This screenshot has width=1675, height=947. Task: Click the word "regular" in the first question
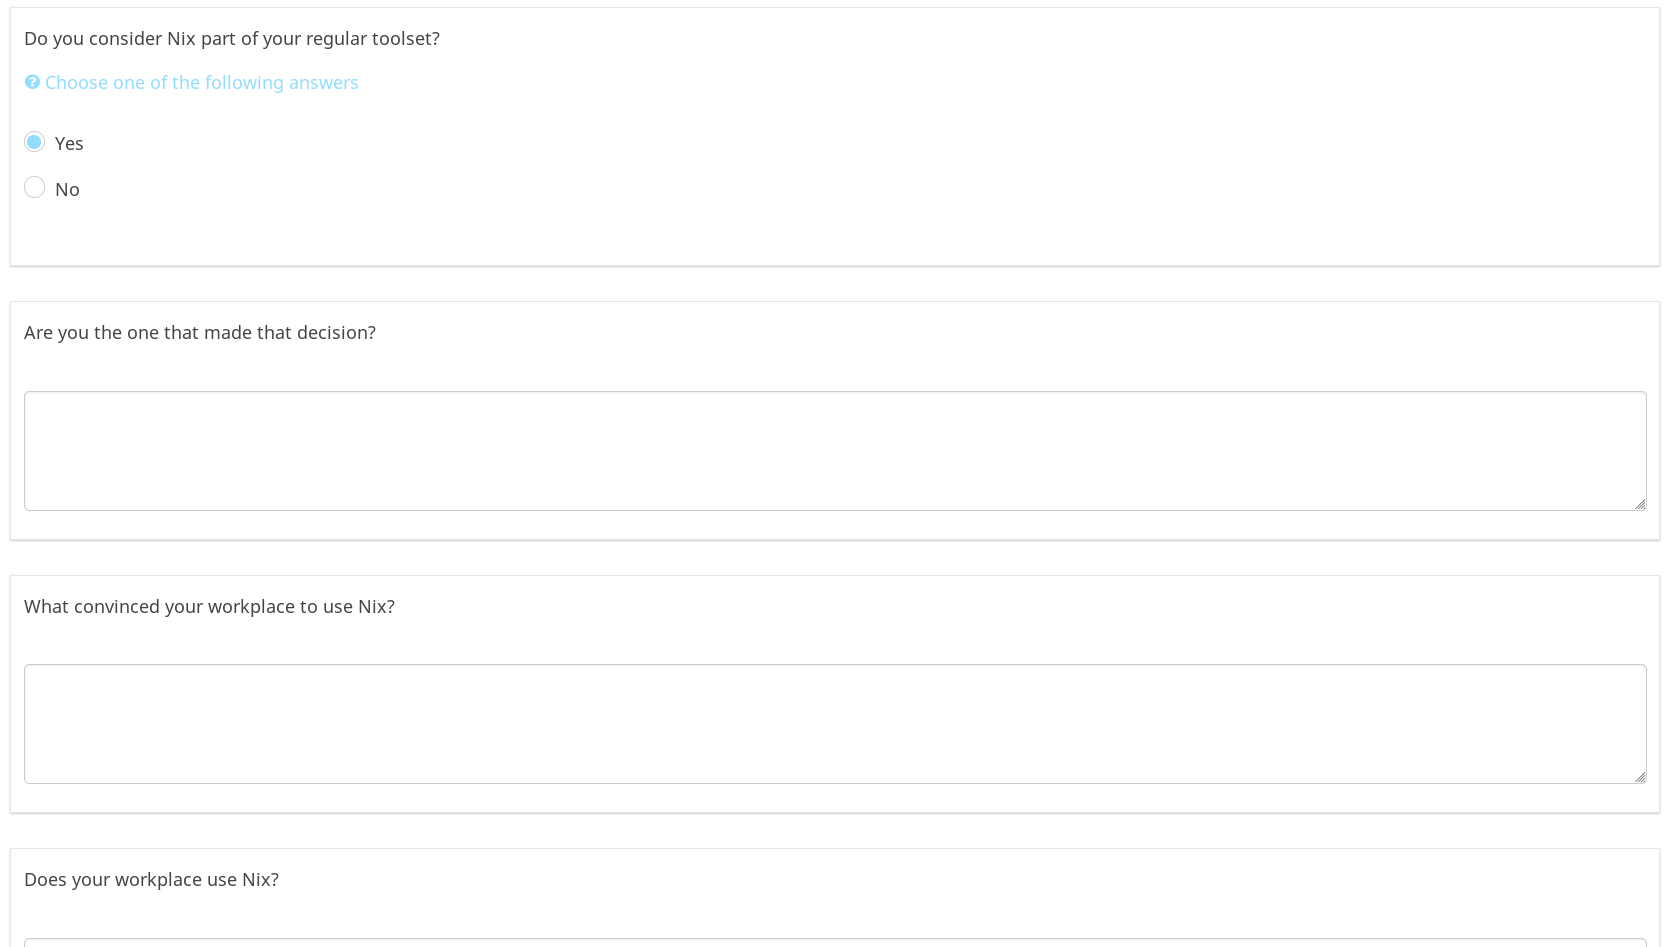point(336,39)
